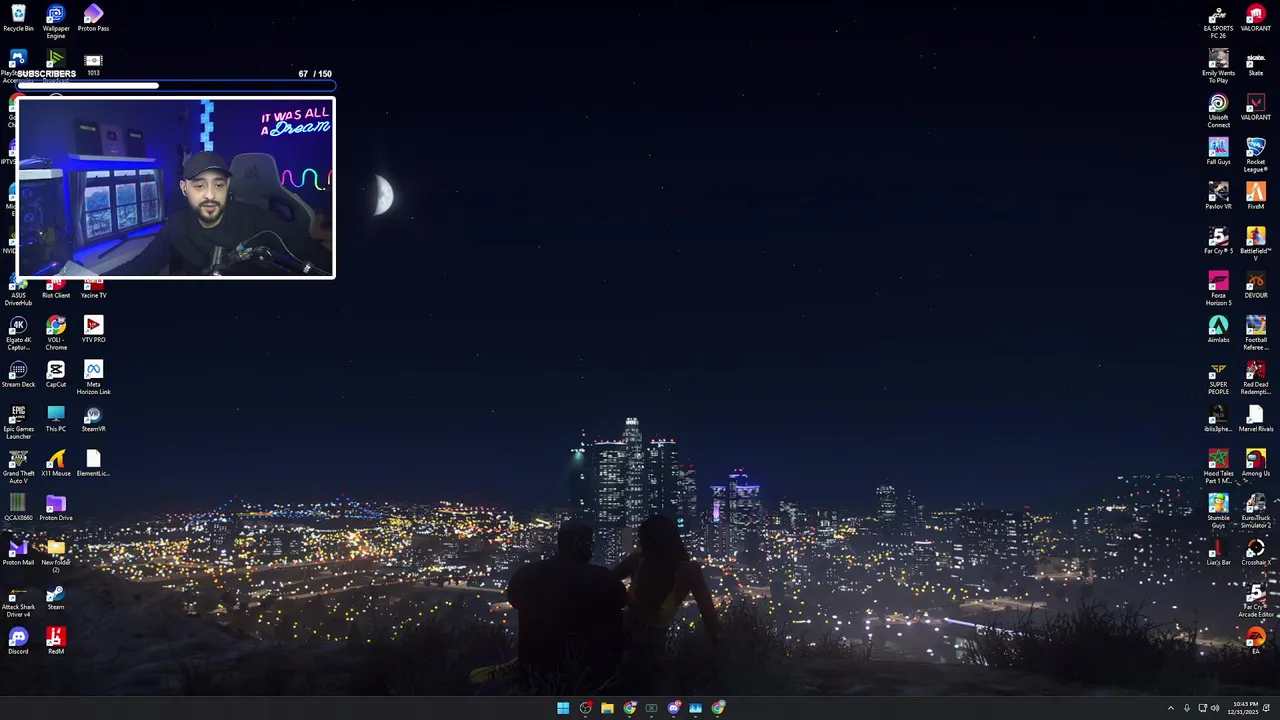Launch Stream Deck from the desktop

coord(18,375)
